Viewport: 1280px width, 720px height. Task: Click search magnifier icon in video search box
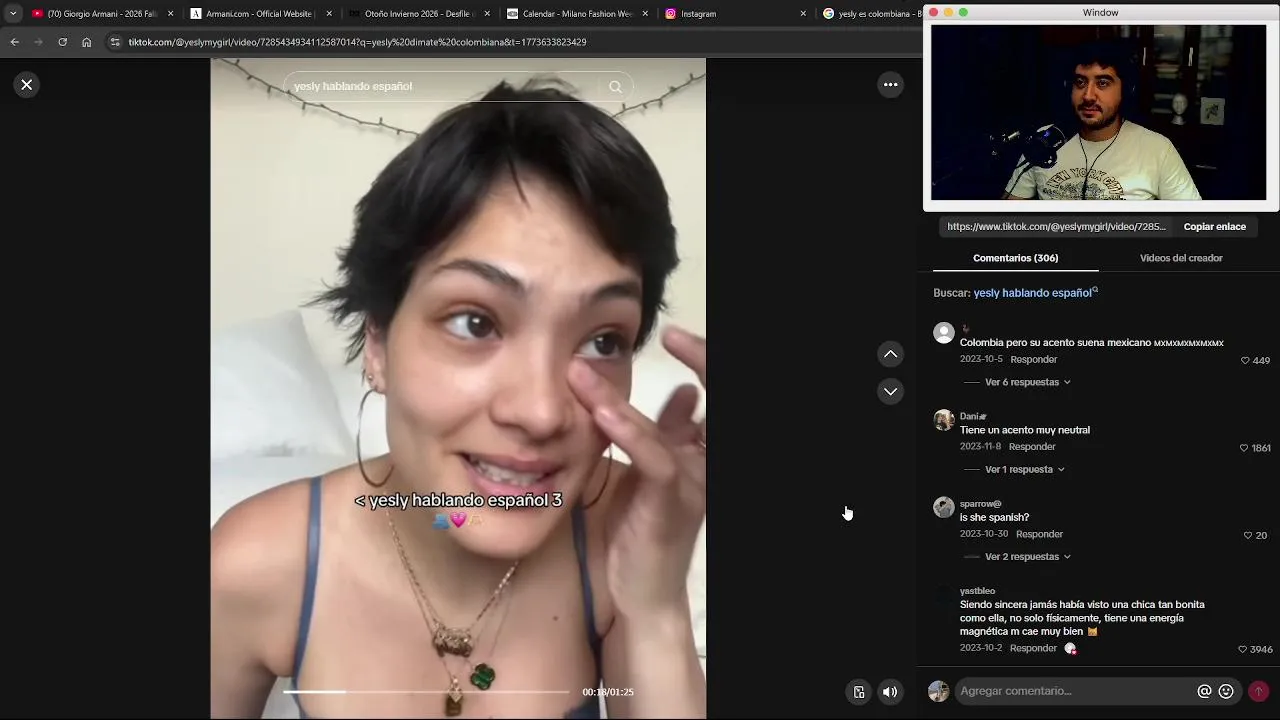[x=615, y=86]
